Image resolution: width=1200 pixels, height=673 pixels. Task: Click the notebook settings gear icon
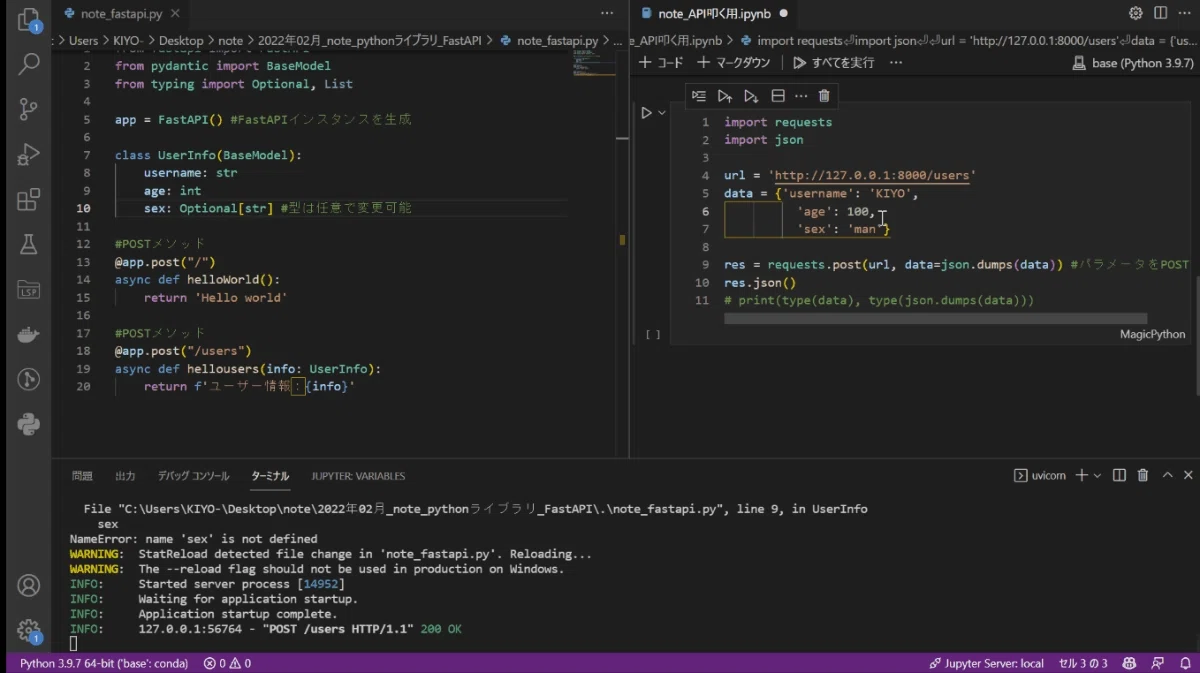click(1136, 13)
